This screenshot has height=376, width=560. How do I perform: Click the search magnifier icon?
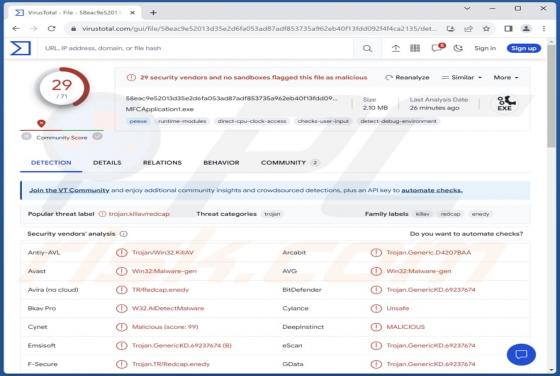coord(367,48)
